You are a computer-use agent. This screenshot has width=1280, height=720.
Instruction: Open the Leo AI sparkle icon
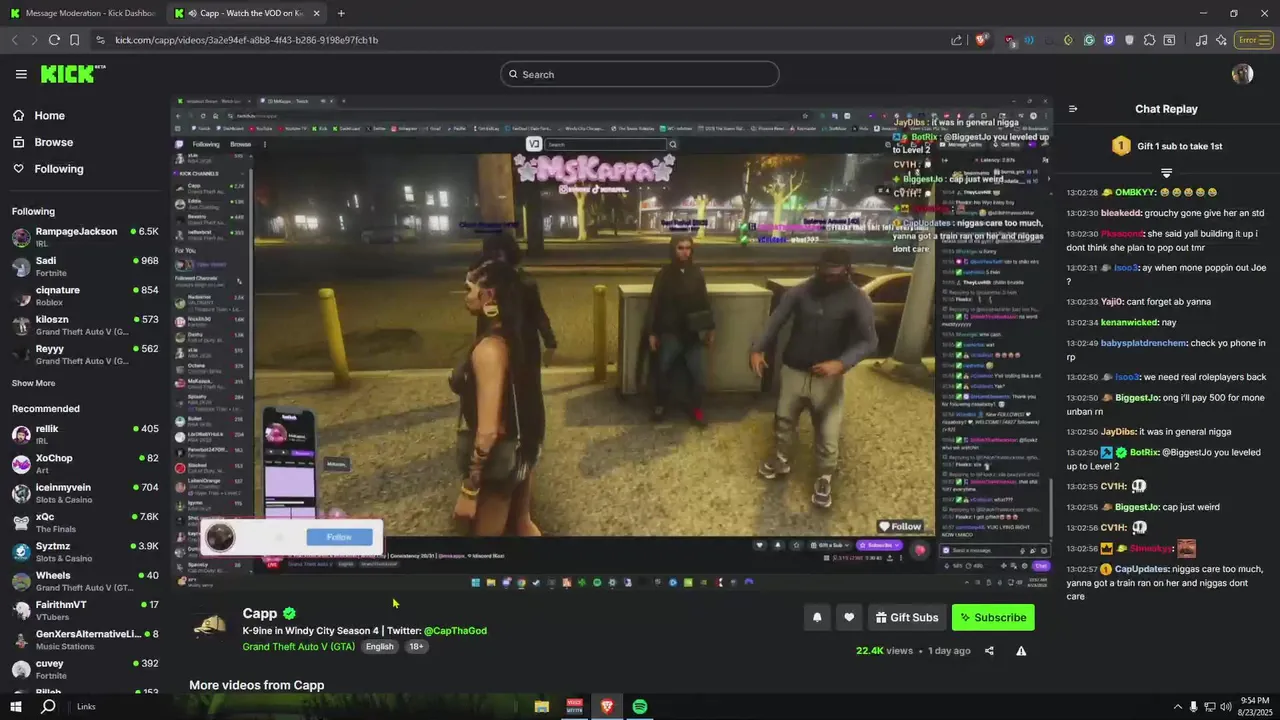point(1221,40)
